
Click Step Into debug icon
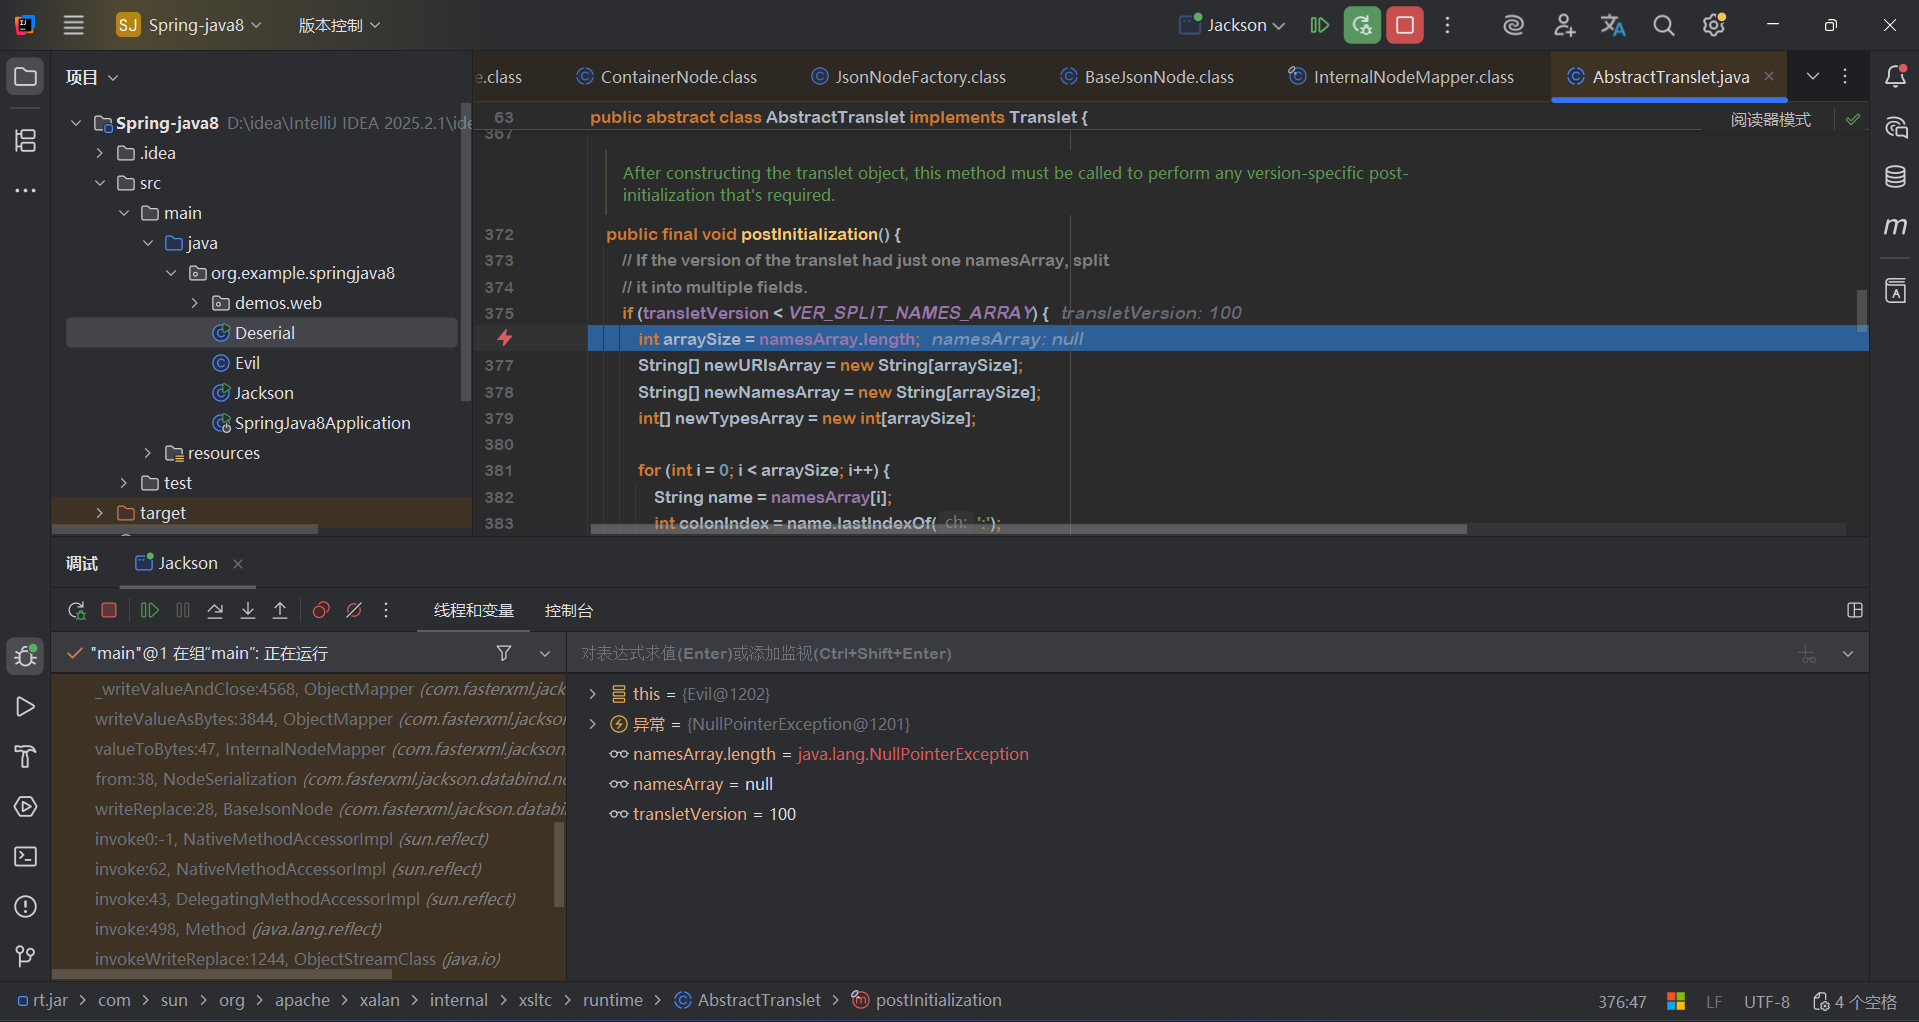(x=248, y=610)
